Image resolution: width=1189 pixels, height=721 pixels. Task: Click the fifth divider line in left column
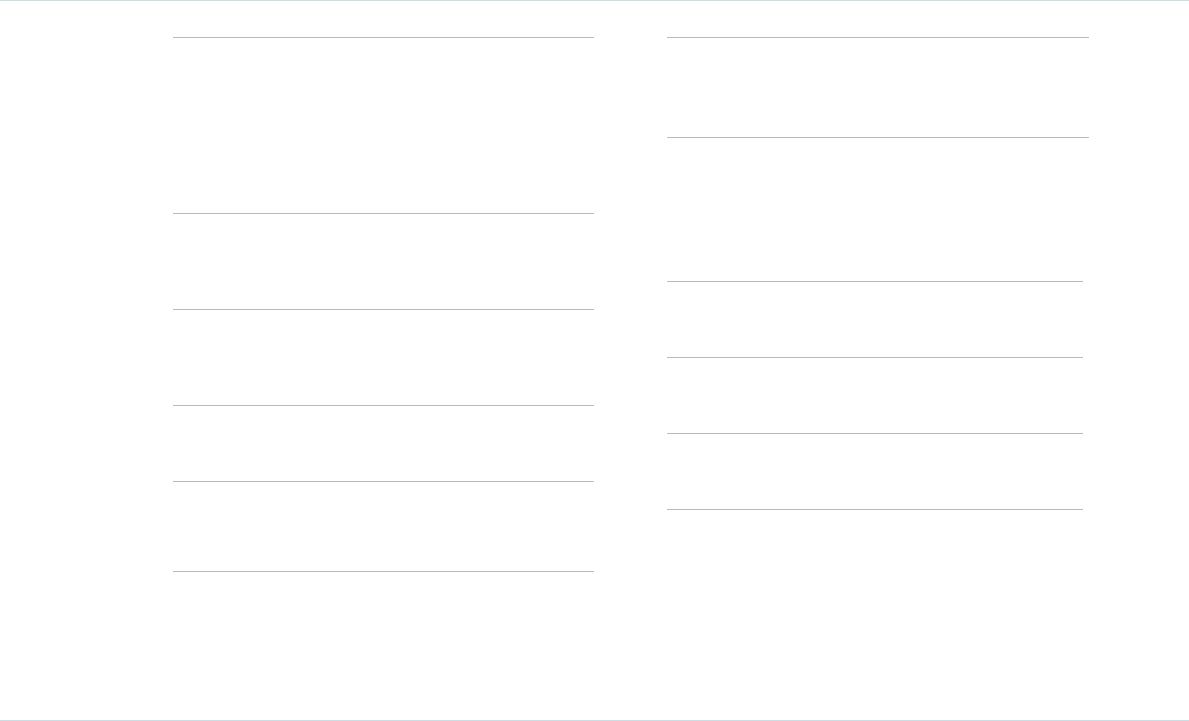coord(383,482)
